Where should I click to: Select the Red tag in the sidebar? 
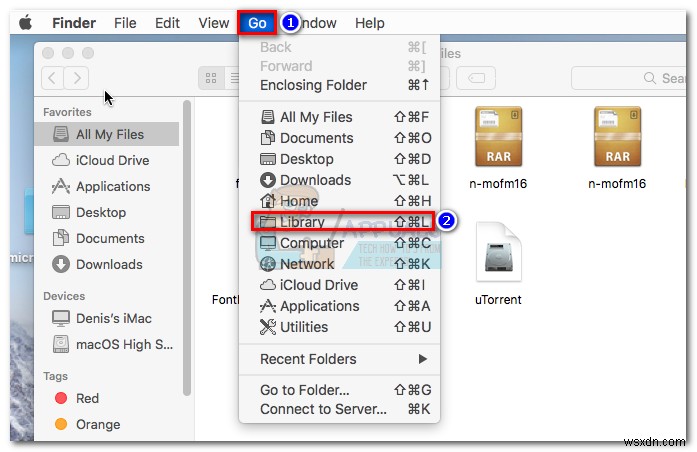coord(107,398)
